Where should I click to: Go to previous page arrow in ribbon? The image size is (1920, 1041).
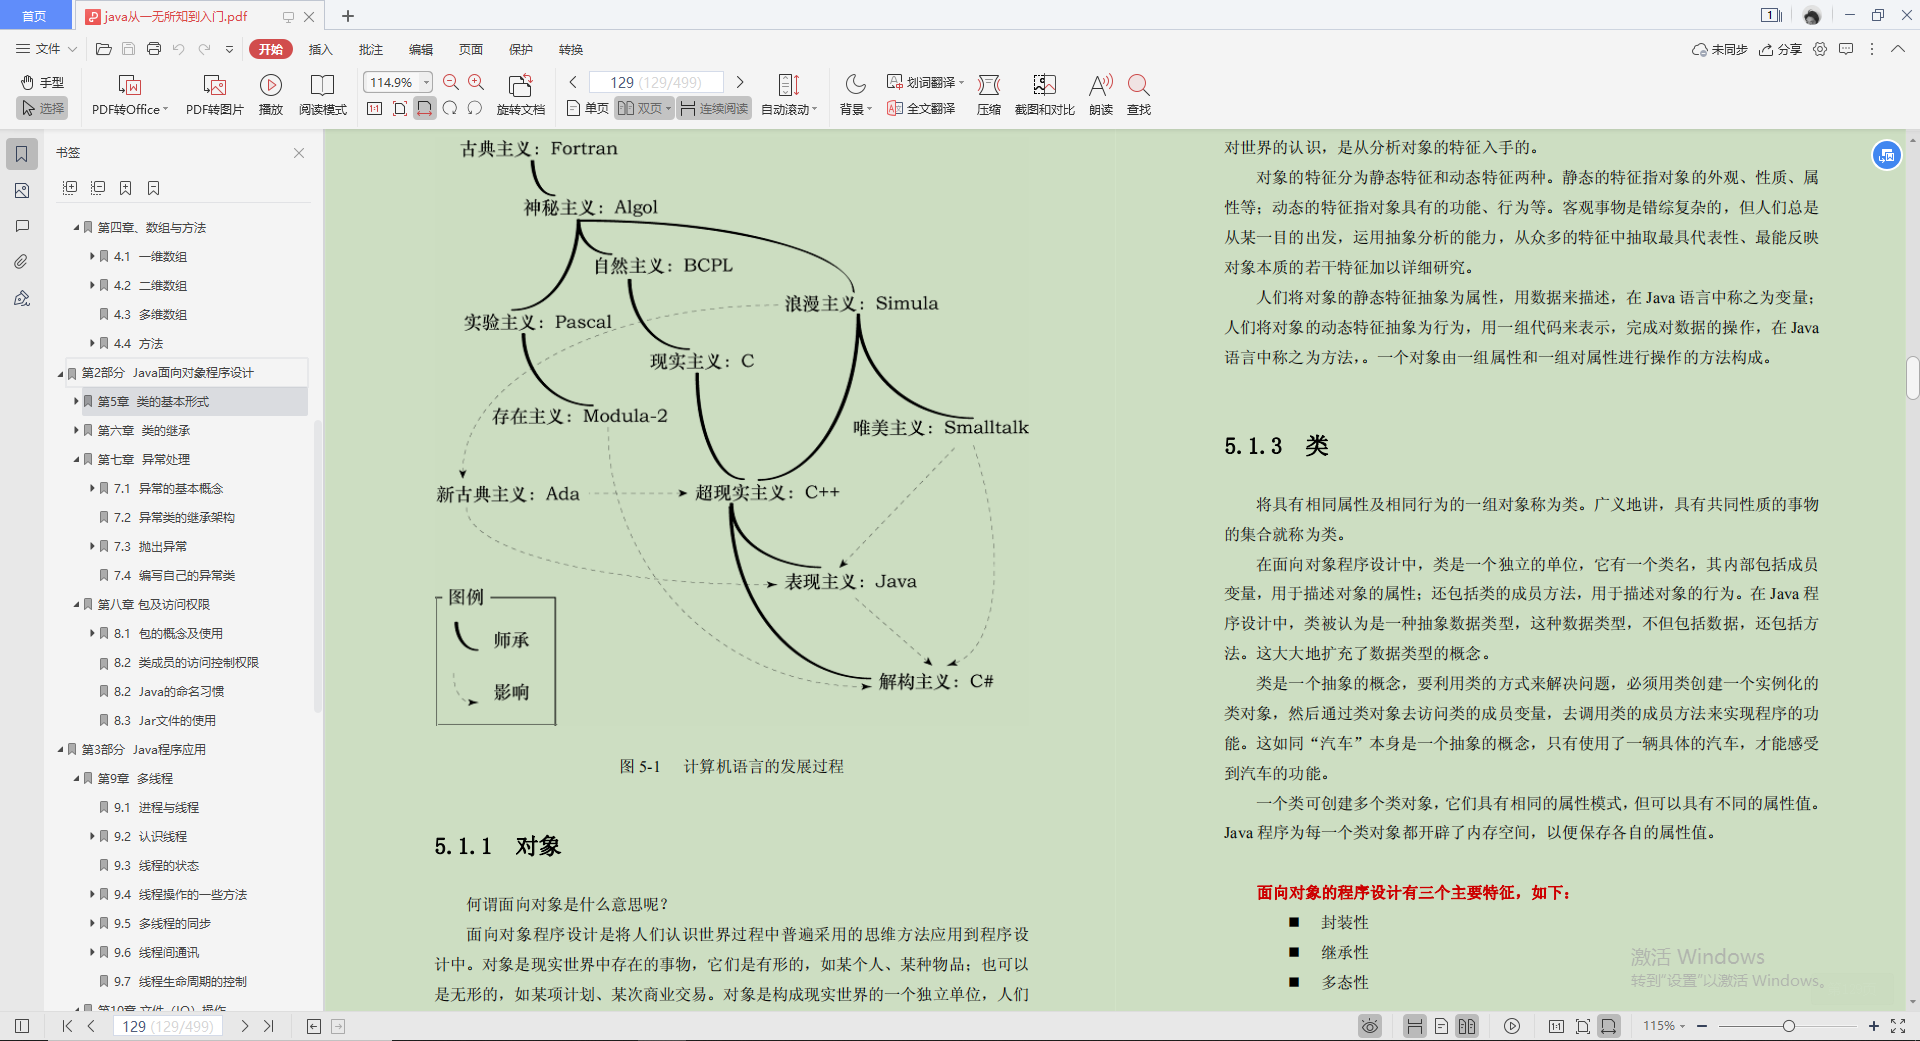tap(573, 82)
